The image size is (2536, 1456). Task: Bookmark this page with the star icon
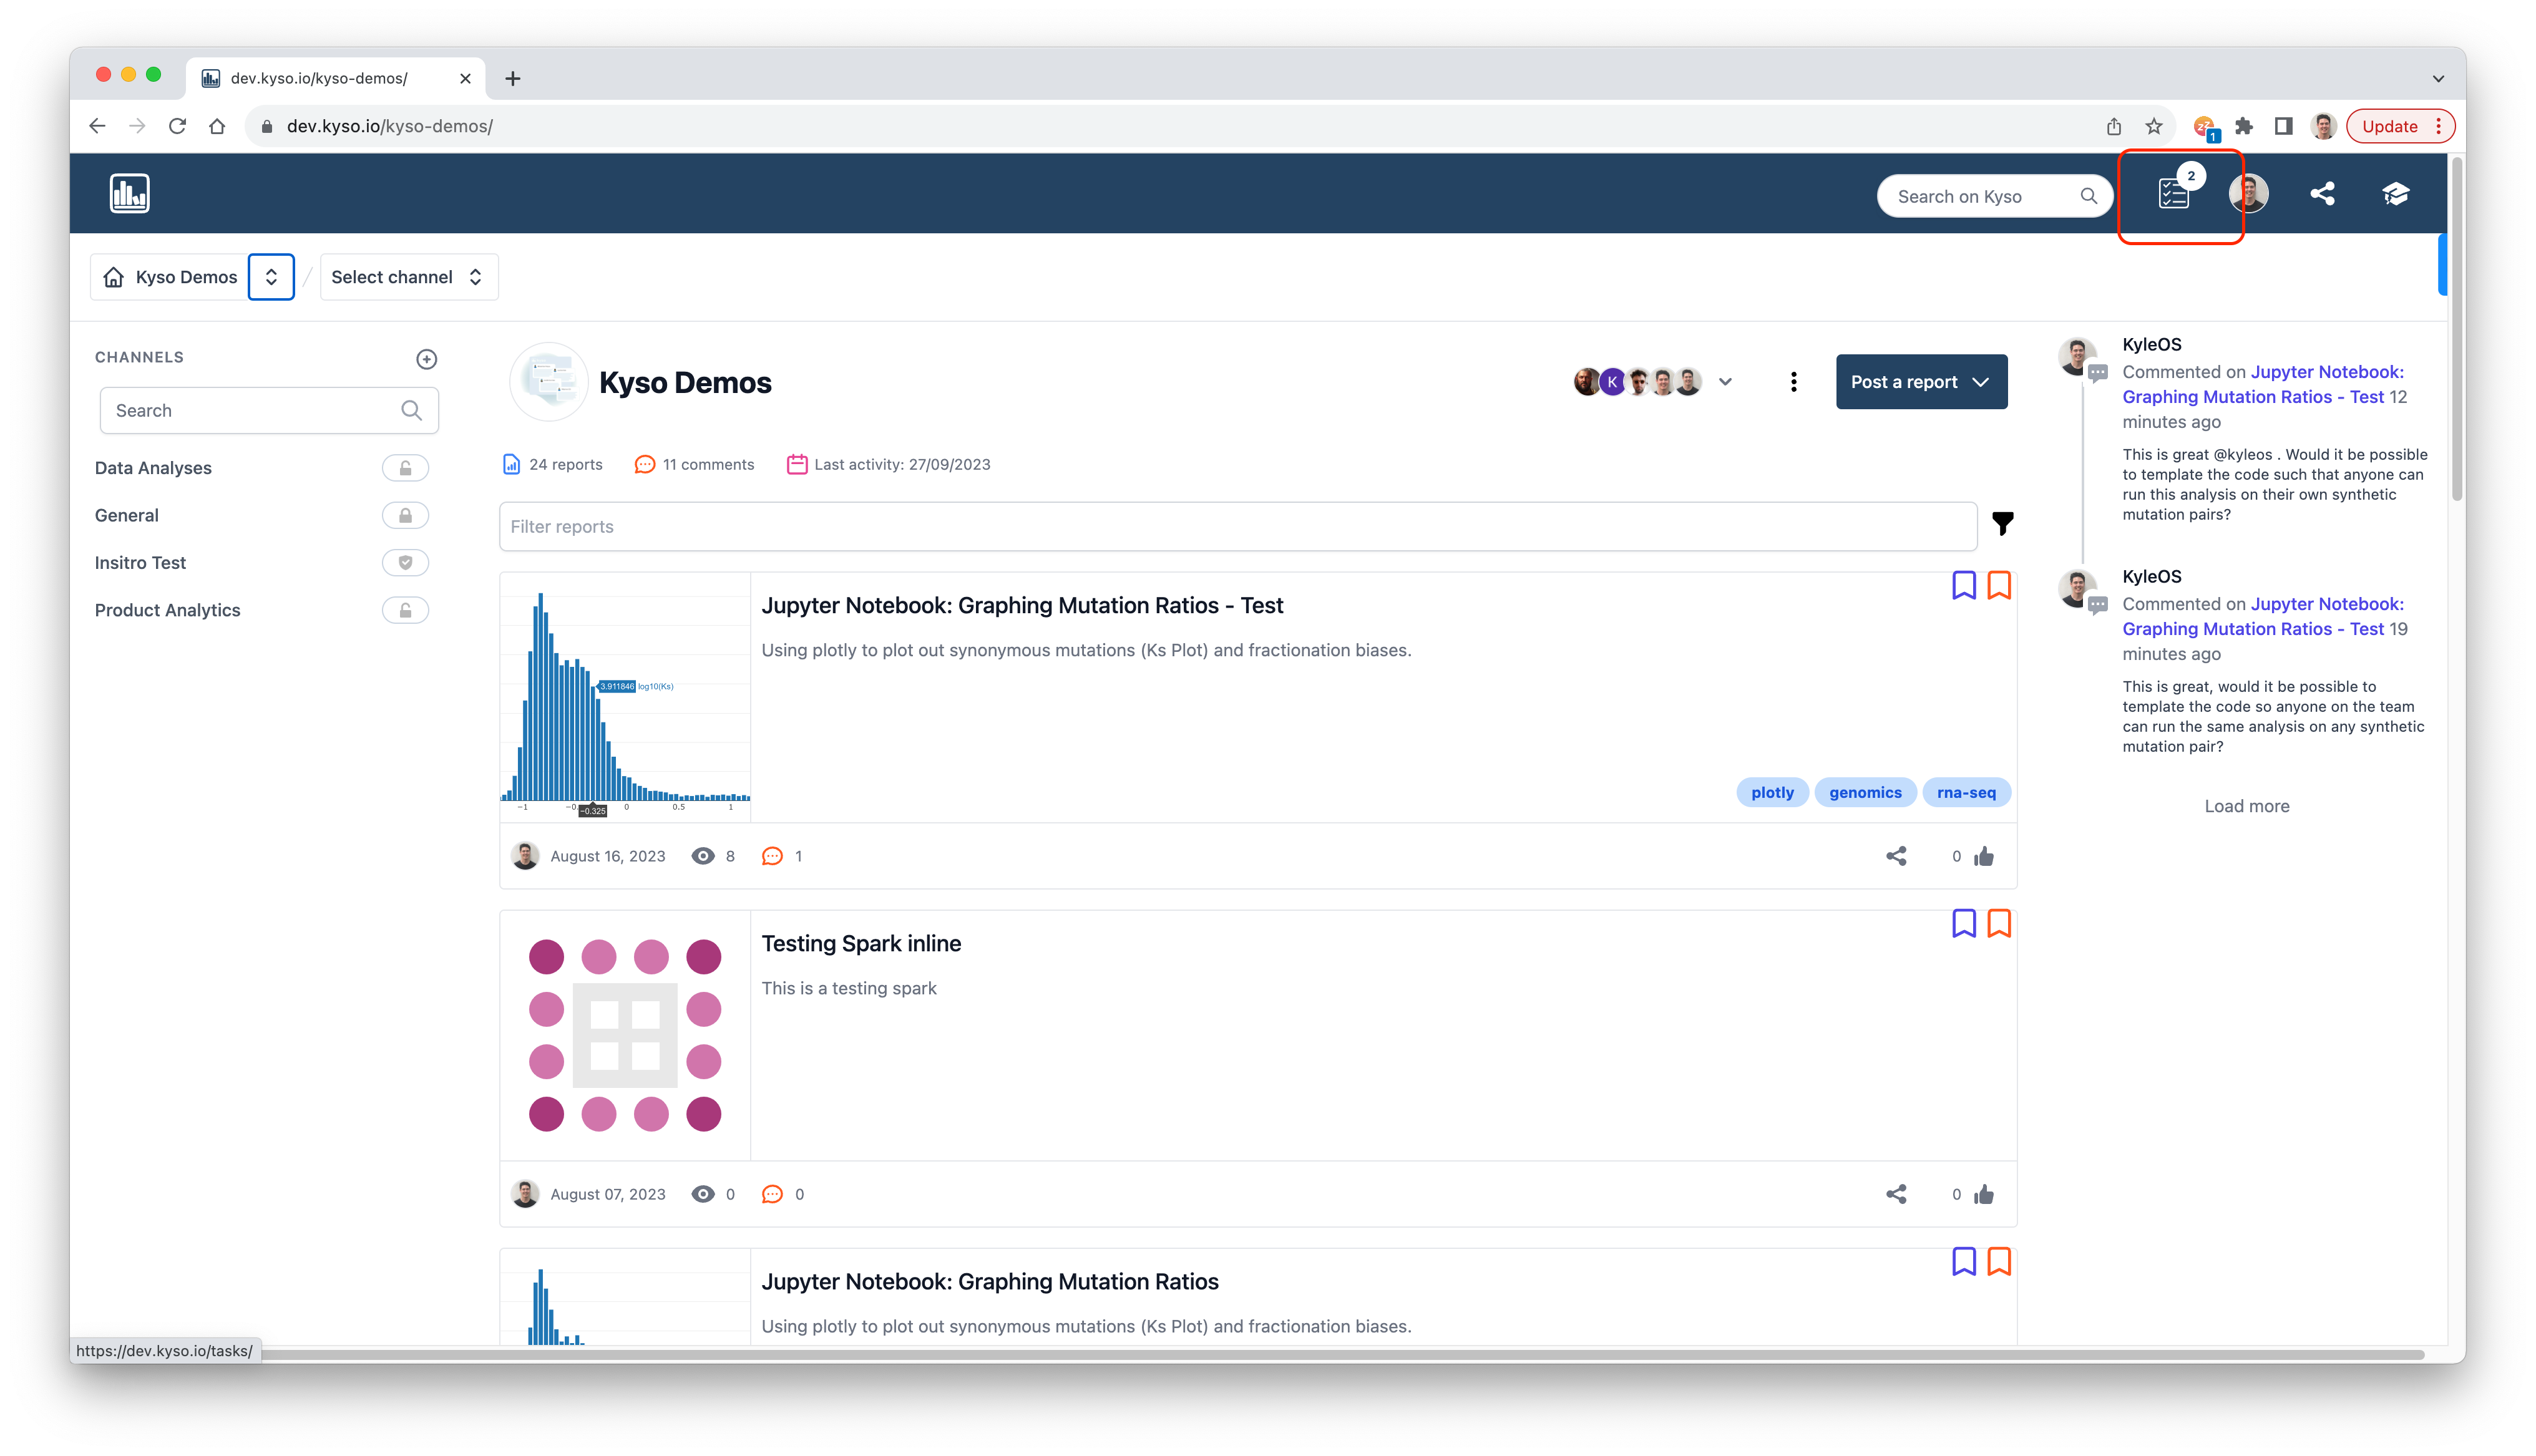2154,126
